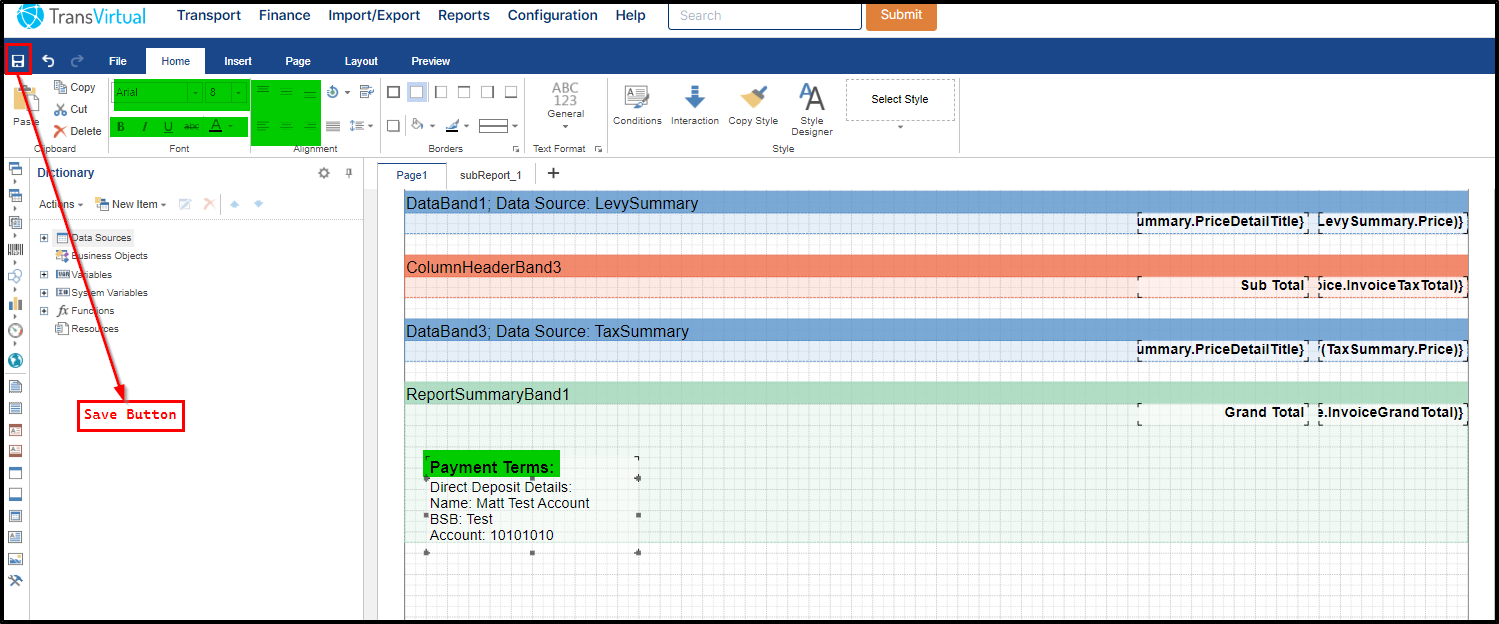1499x624 pixels.
Task: Expand the Select Style gallery
Action: click(x=900, y=127)
